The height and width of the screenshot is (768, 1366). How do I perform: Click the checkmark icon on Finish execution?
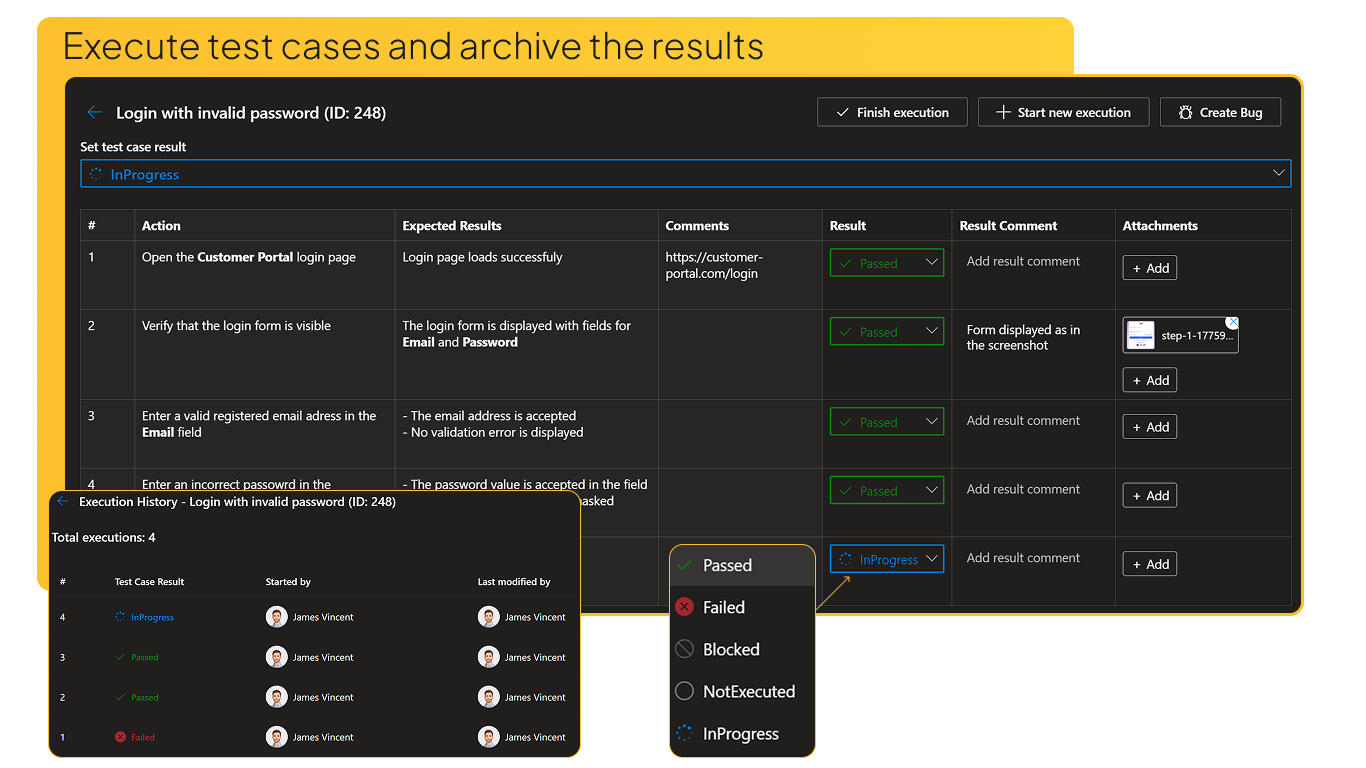pos(840,112)
